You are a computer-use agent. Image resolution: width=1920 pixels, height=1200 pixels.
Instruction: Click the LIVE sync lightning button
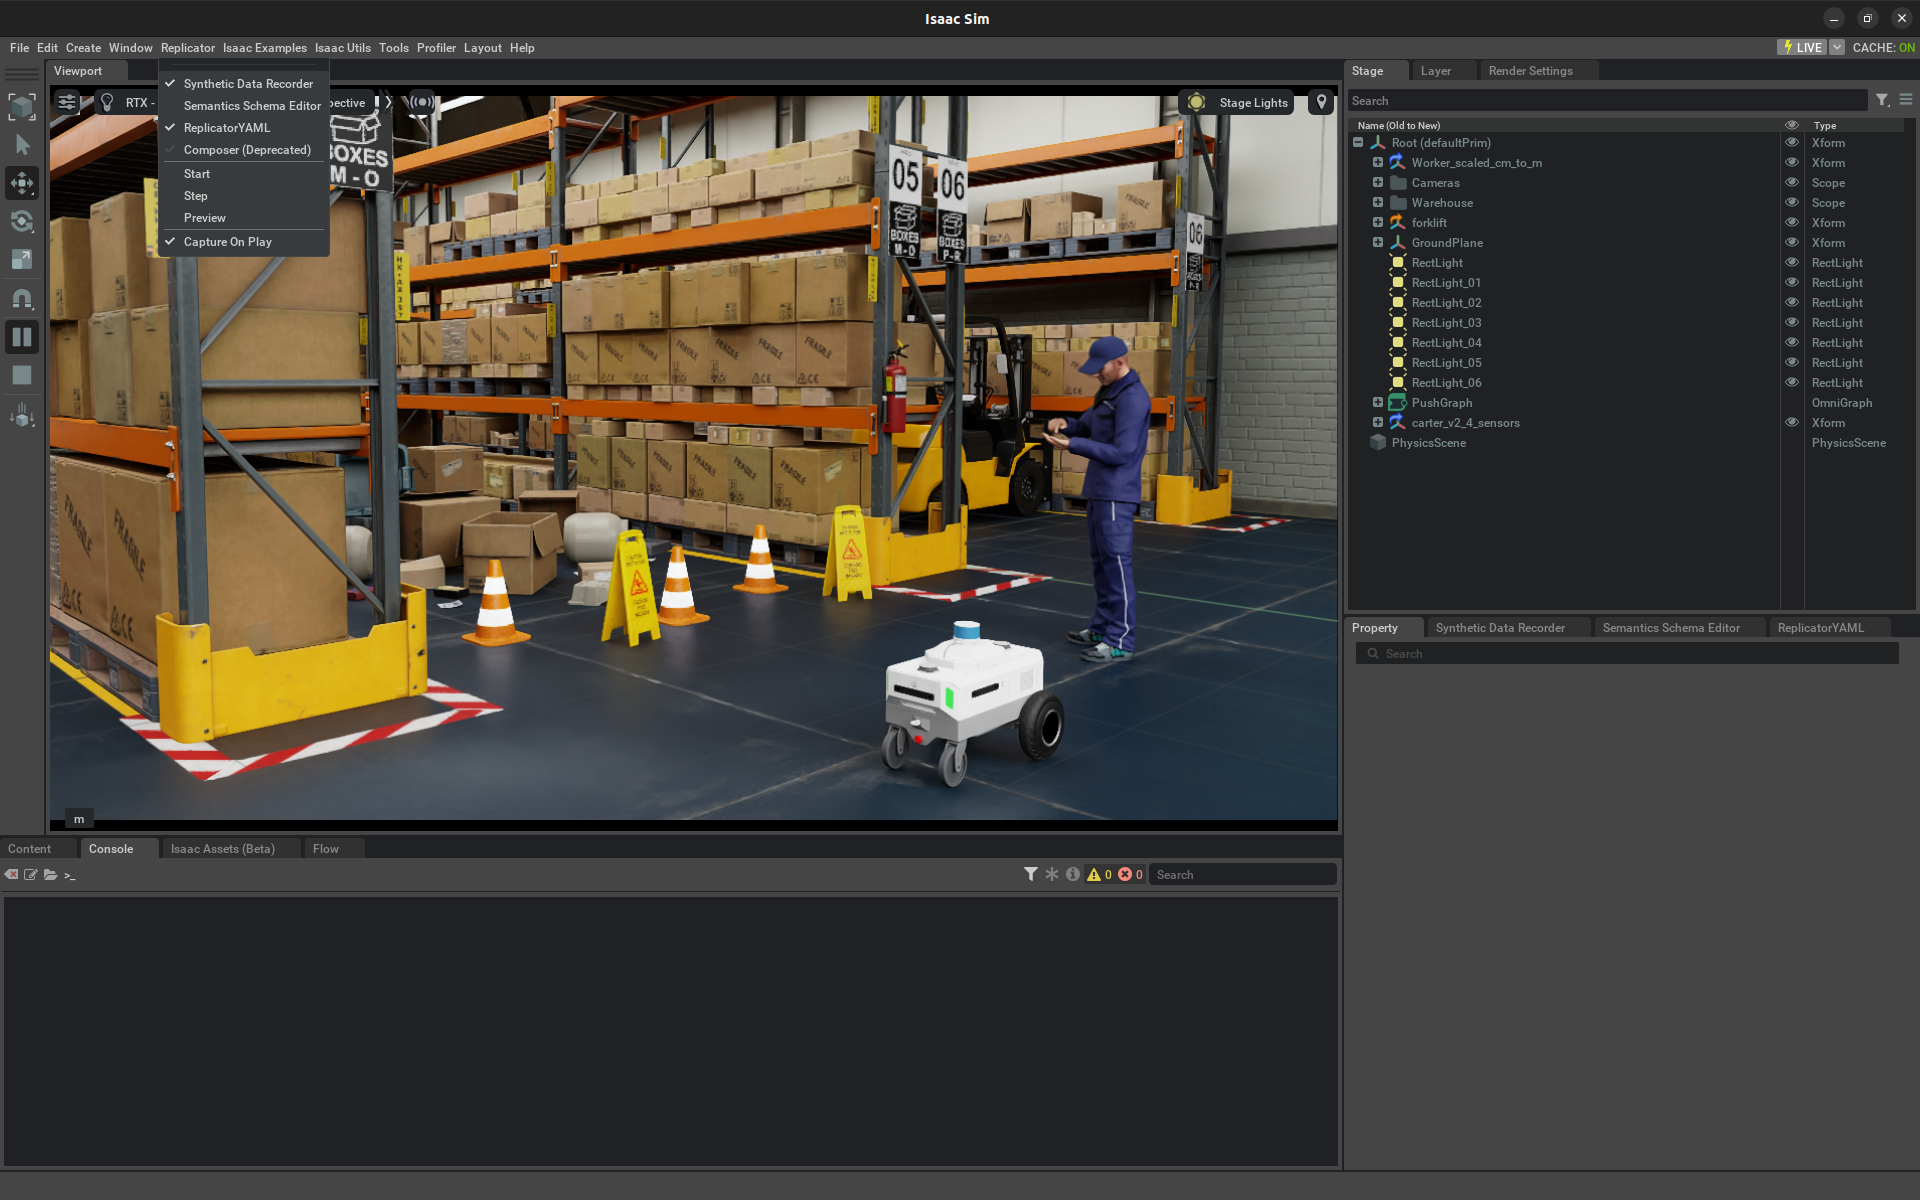point(1802,47)
